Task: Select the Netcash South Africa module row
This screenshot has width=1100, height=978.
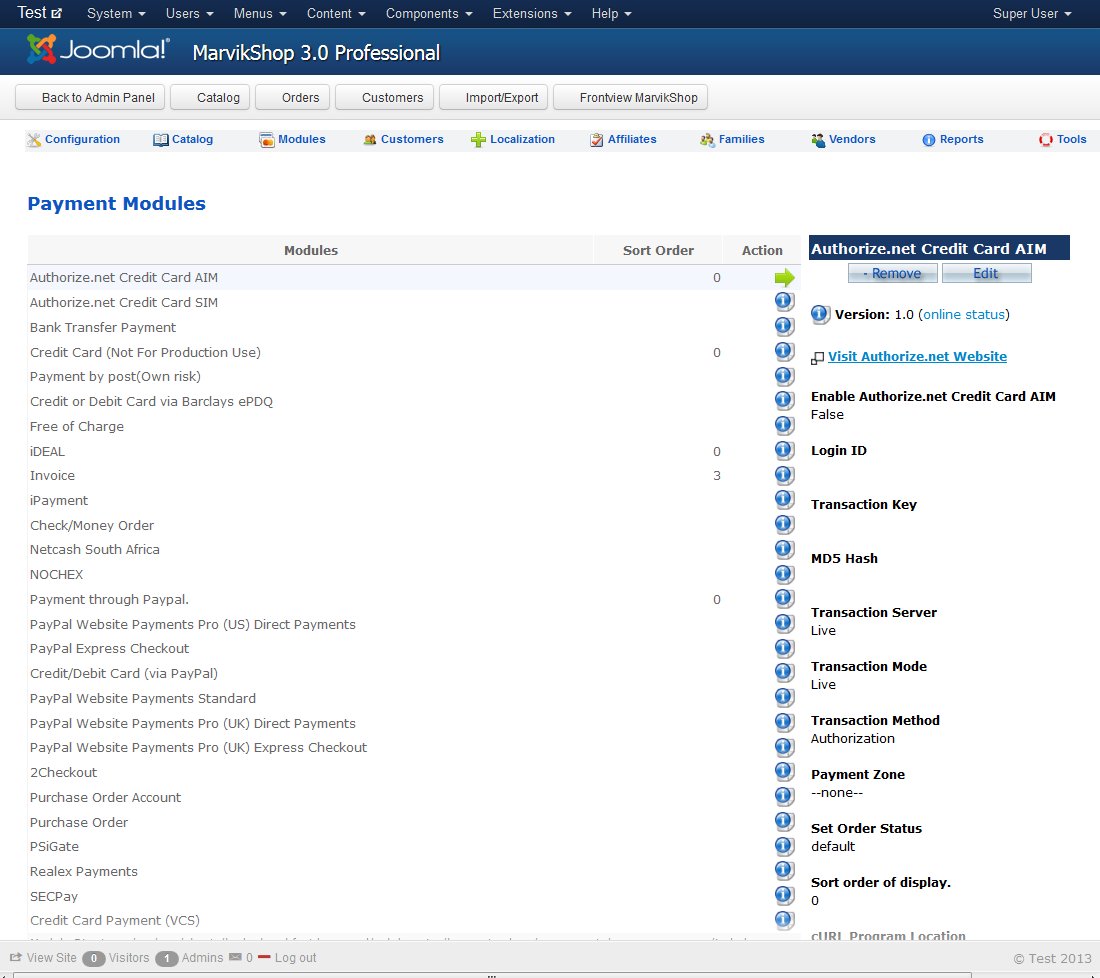Action: (x=414, y=549)
